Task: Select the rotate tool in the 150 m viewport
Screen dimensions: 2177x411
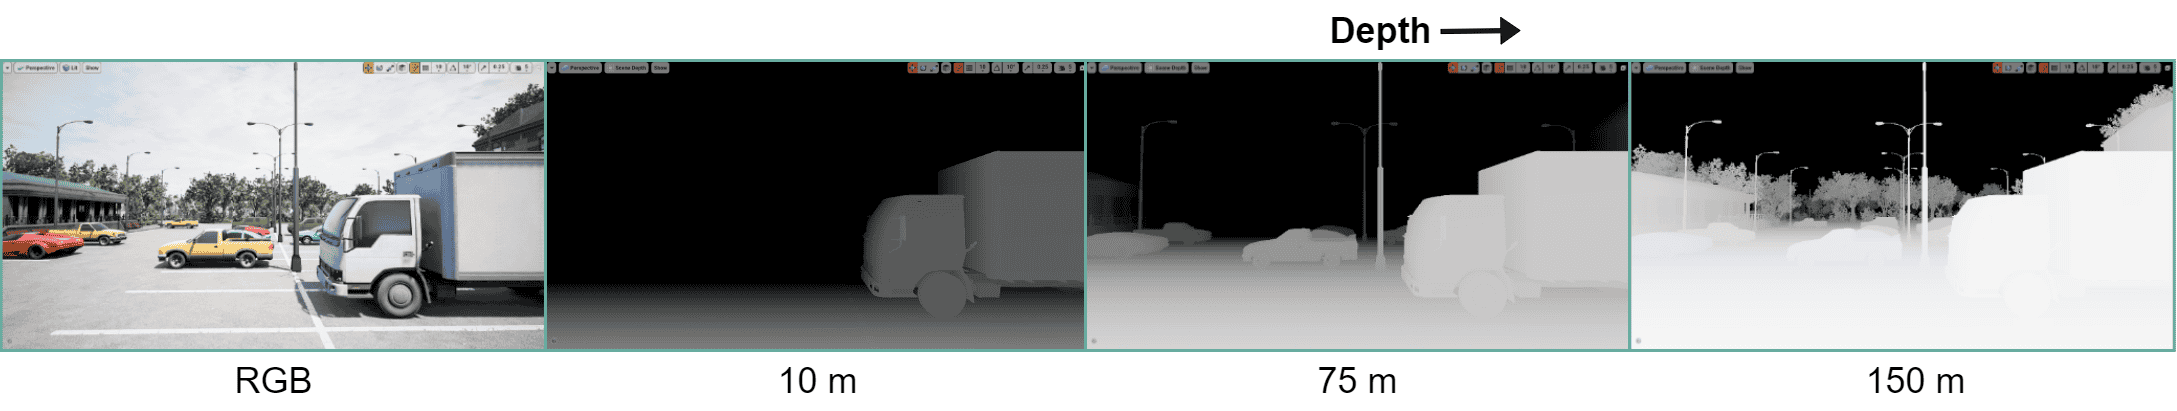Action: pos(2008,68)
